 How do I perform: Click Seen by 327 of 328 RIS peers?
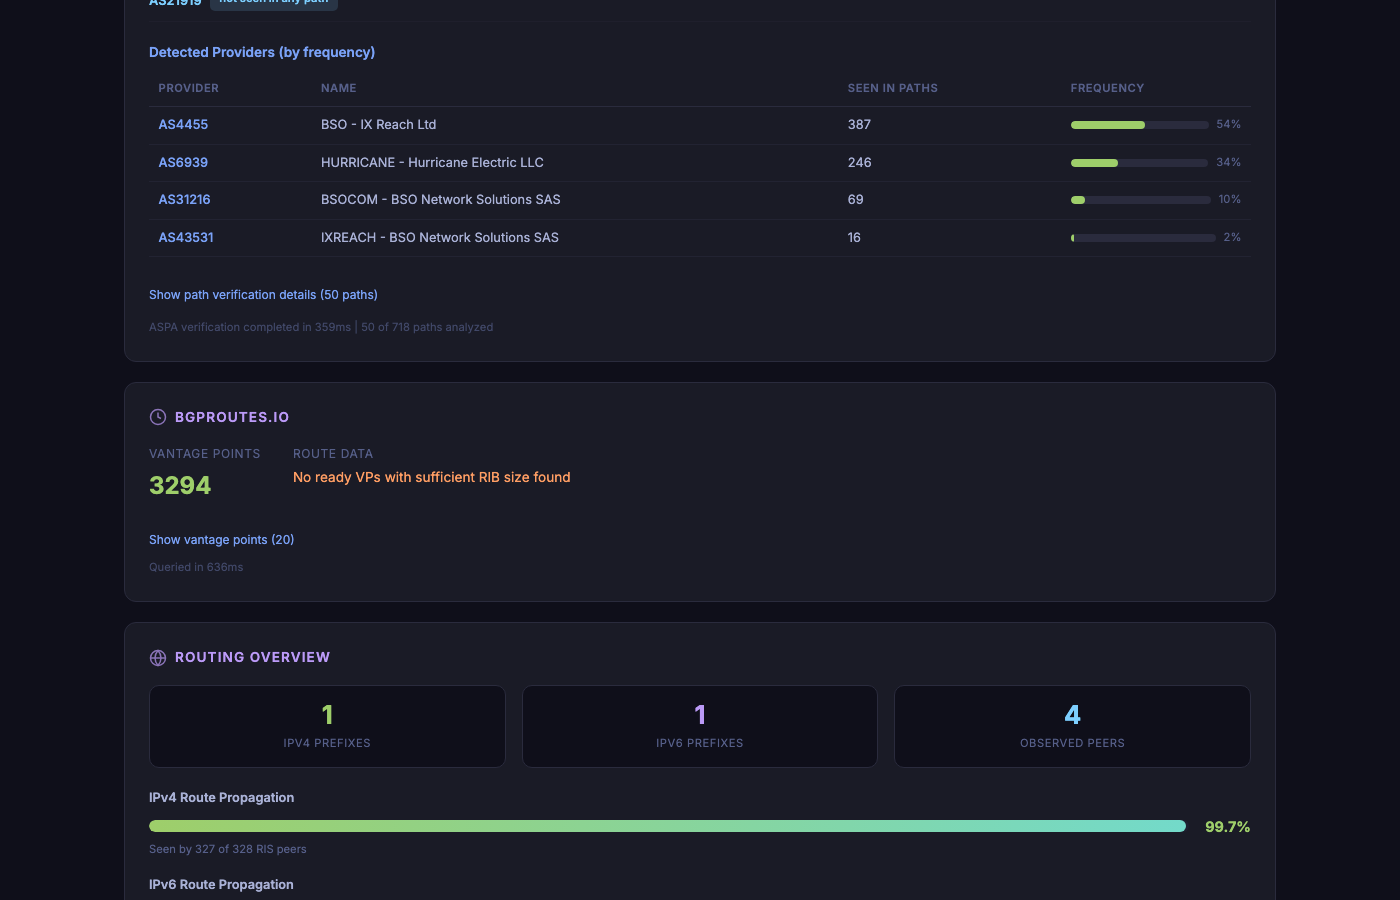pos(228,849)
